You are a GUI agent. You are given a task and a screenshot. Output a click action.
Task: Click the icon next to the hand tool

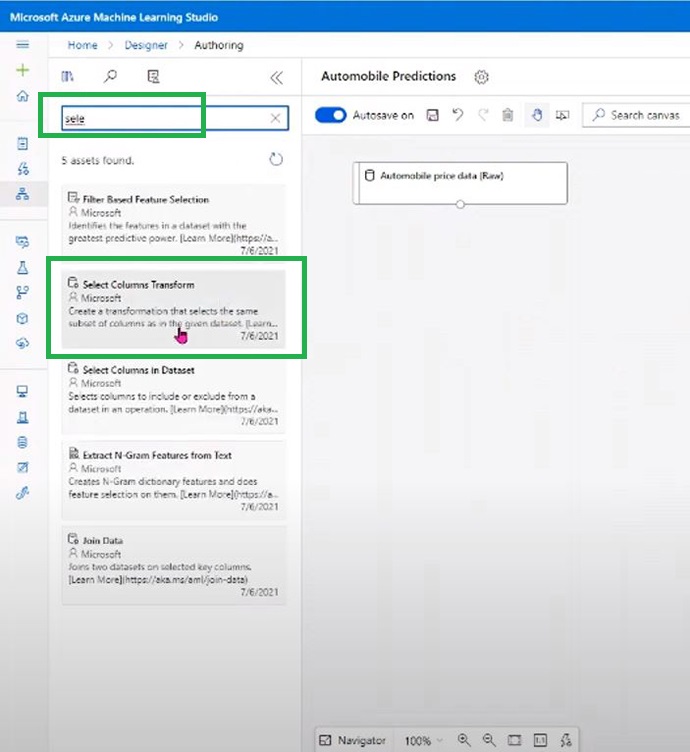[562, 115]
